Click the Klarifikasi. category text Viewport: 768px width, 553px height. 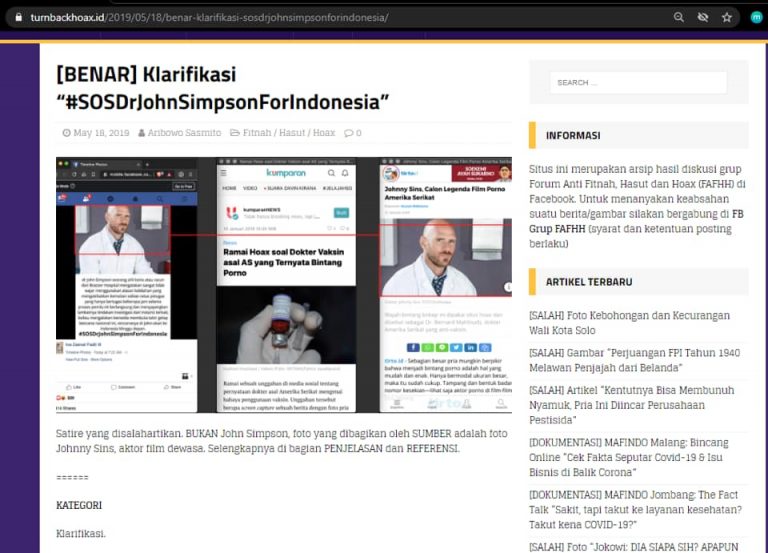pos(81,533)
